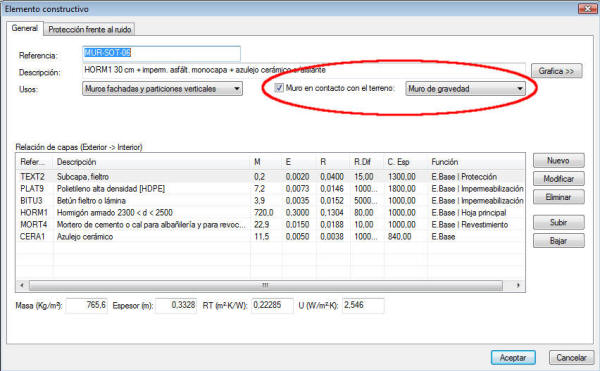600x371 pixels.
Task: Click the Subir button
Action: click(559, 222)
